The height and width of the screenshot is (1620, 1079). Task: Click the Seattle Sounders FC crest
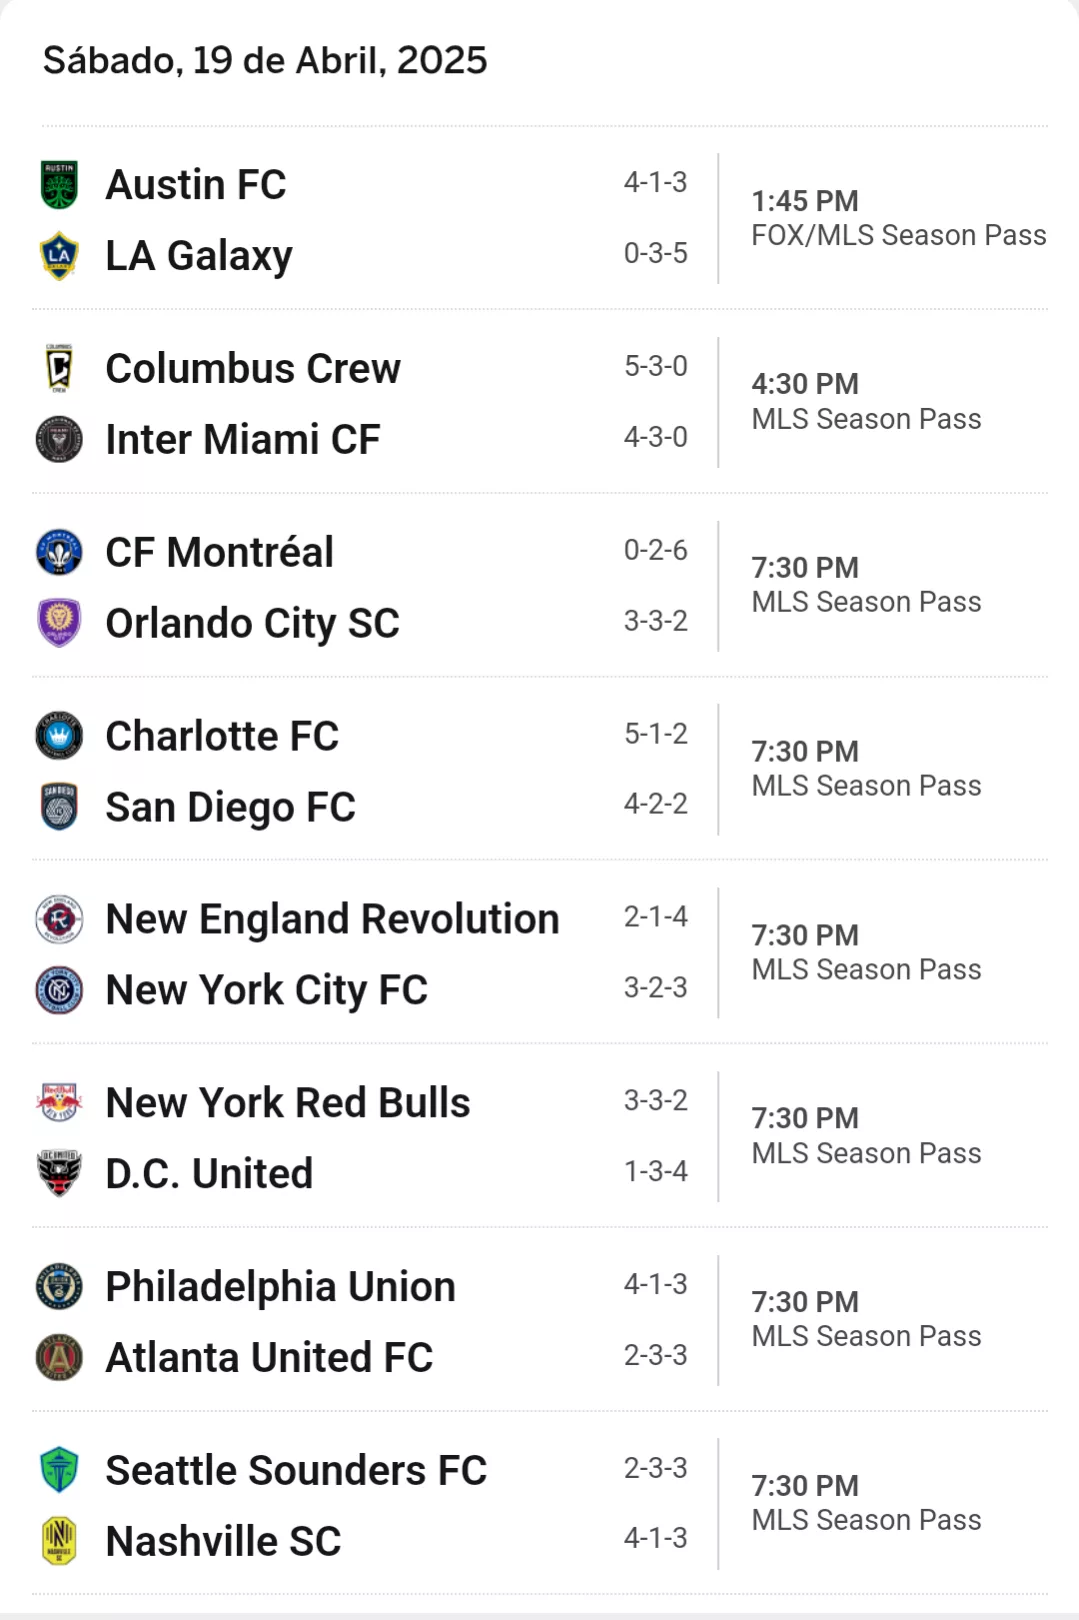pyautogui.click(x=59, y=1470)
